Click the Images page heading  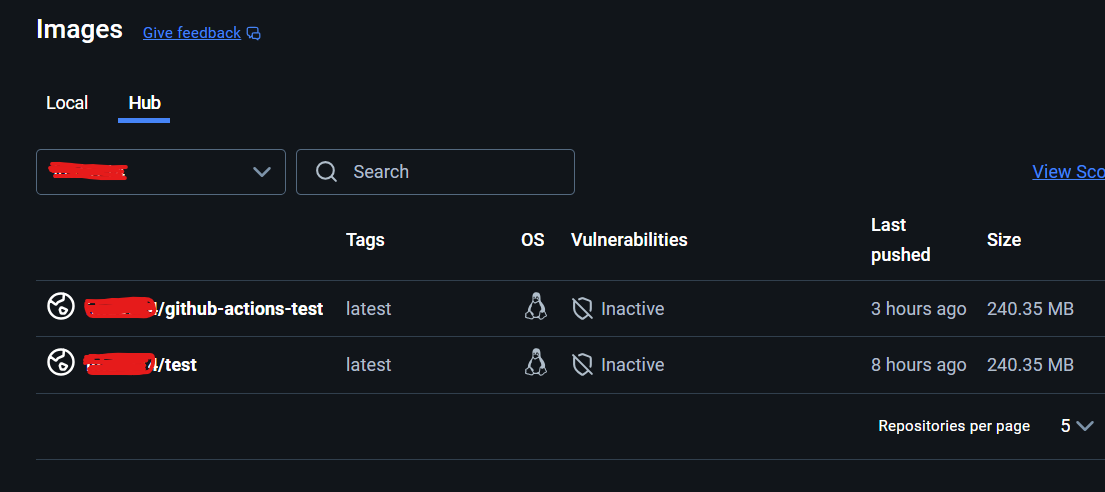tap(79, 30)
